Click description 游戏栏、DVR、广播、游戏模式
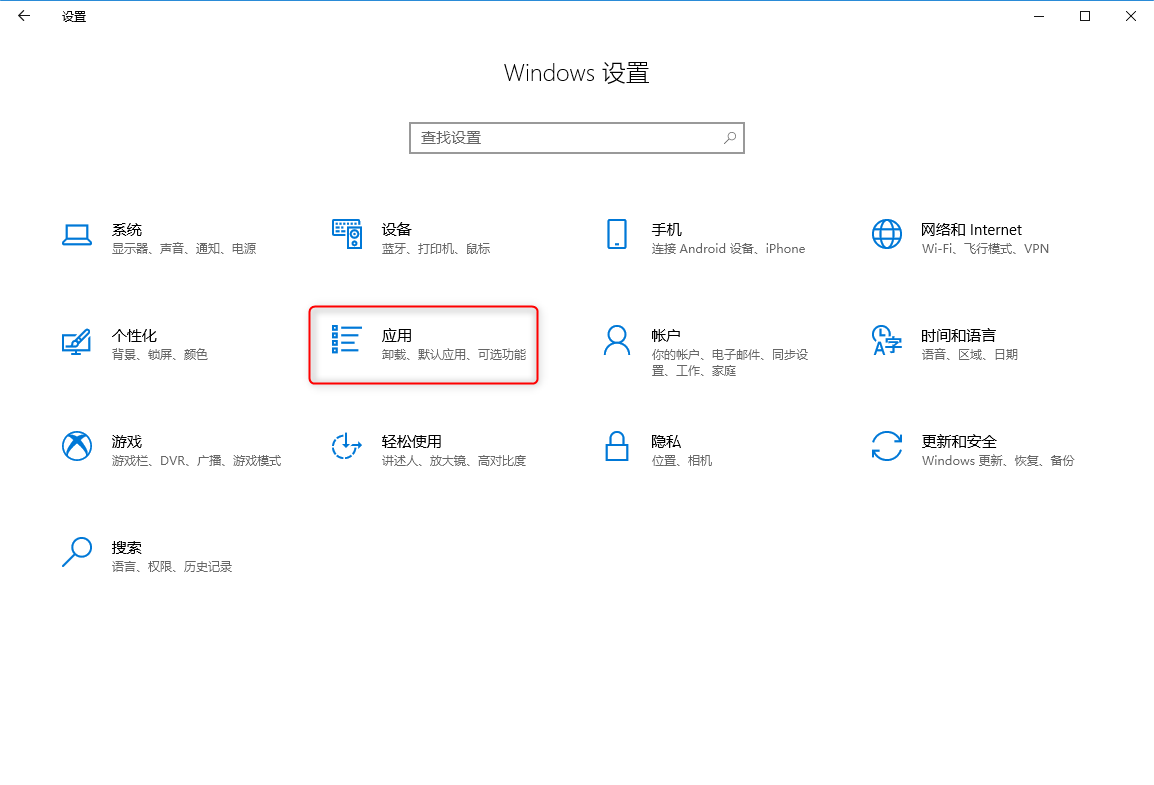The width and height of the screenshot is (1154, 785). [x=197, y=461]
